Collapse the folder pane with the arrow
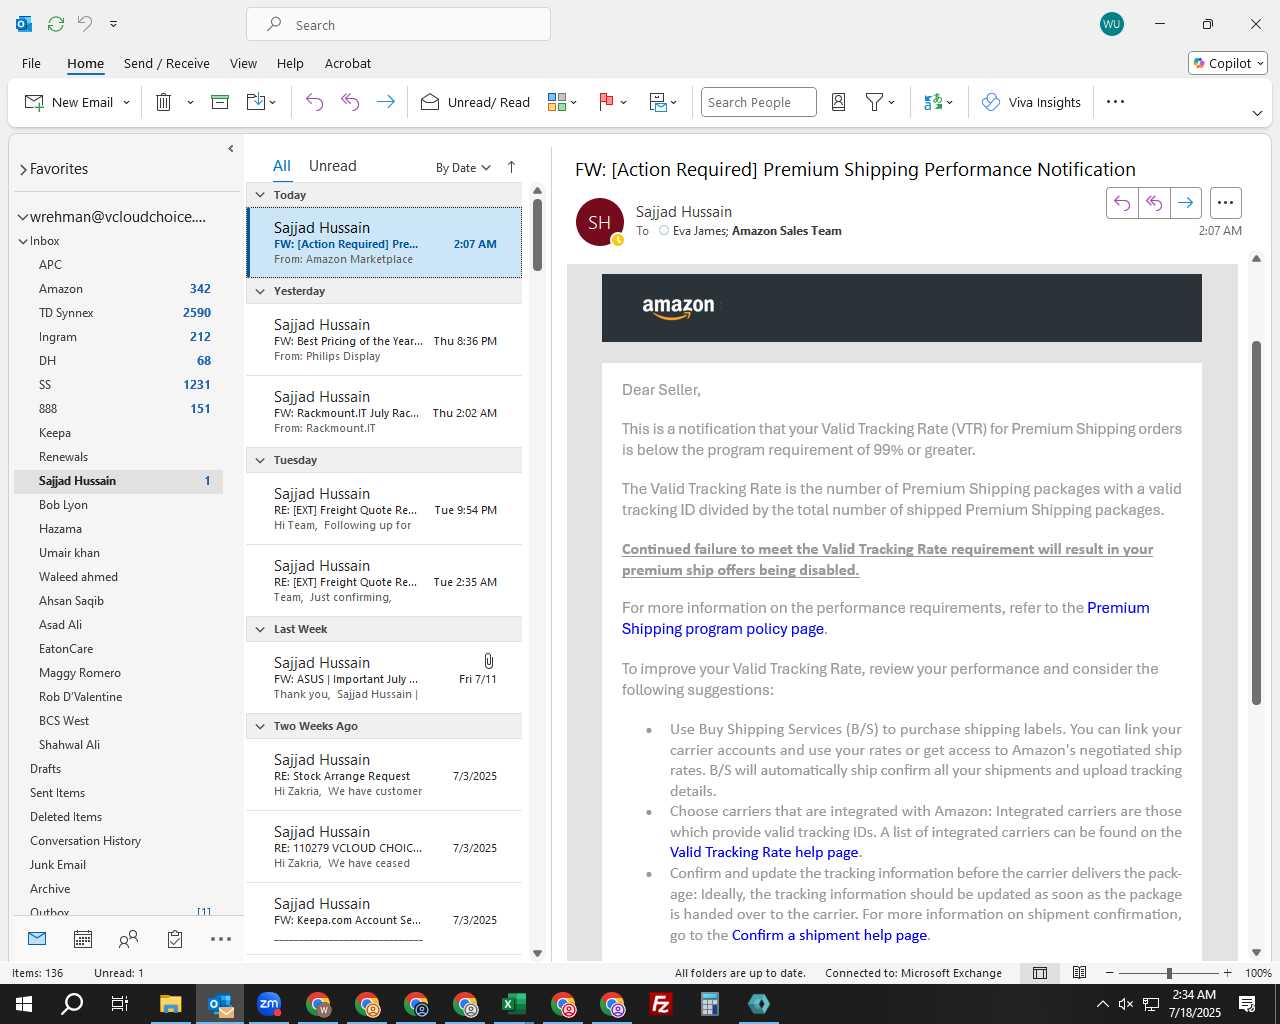The image size is (1280, 1024). [231, 148]
